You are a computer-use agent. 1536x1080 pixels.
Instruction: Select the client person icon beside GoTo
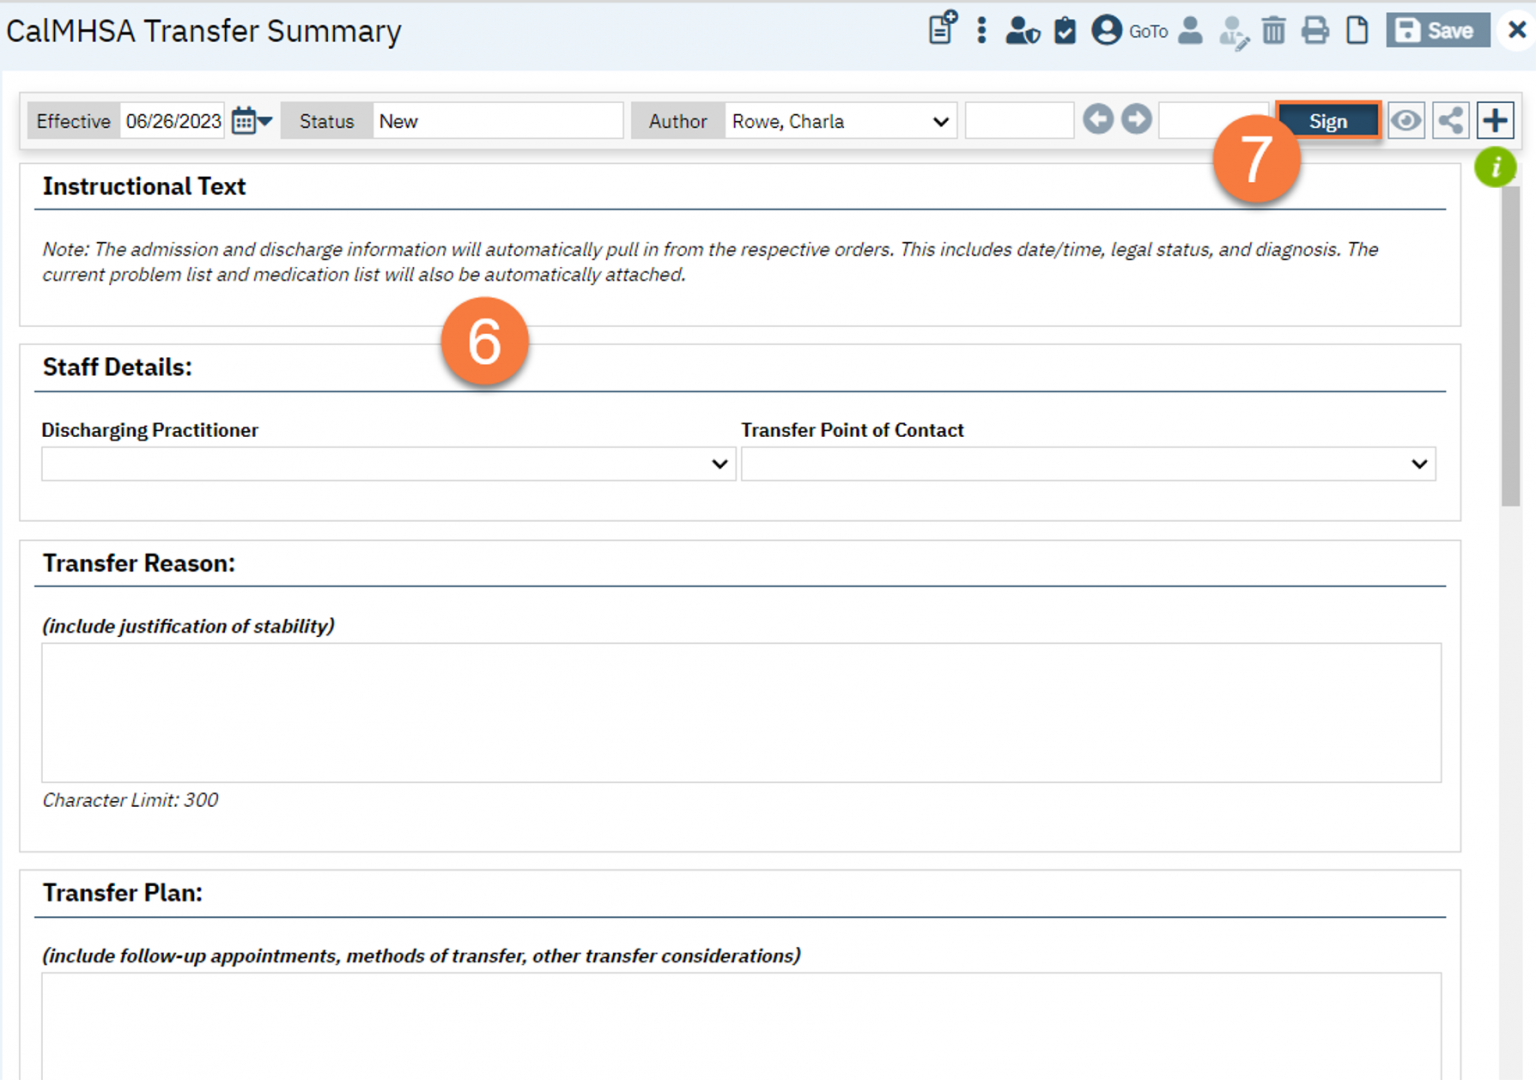coord(1190,30)
